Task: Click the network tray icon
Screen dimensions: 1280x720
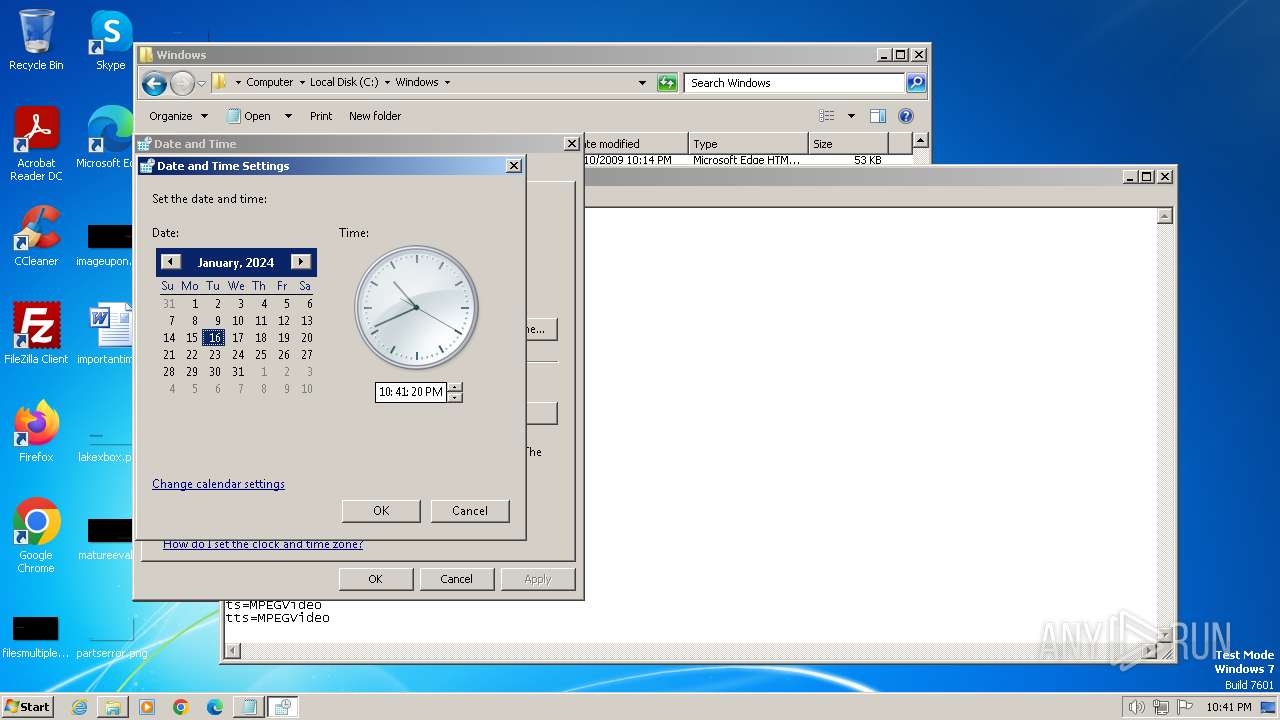Action: point(1161,707)
